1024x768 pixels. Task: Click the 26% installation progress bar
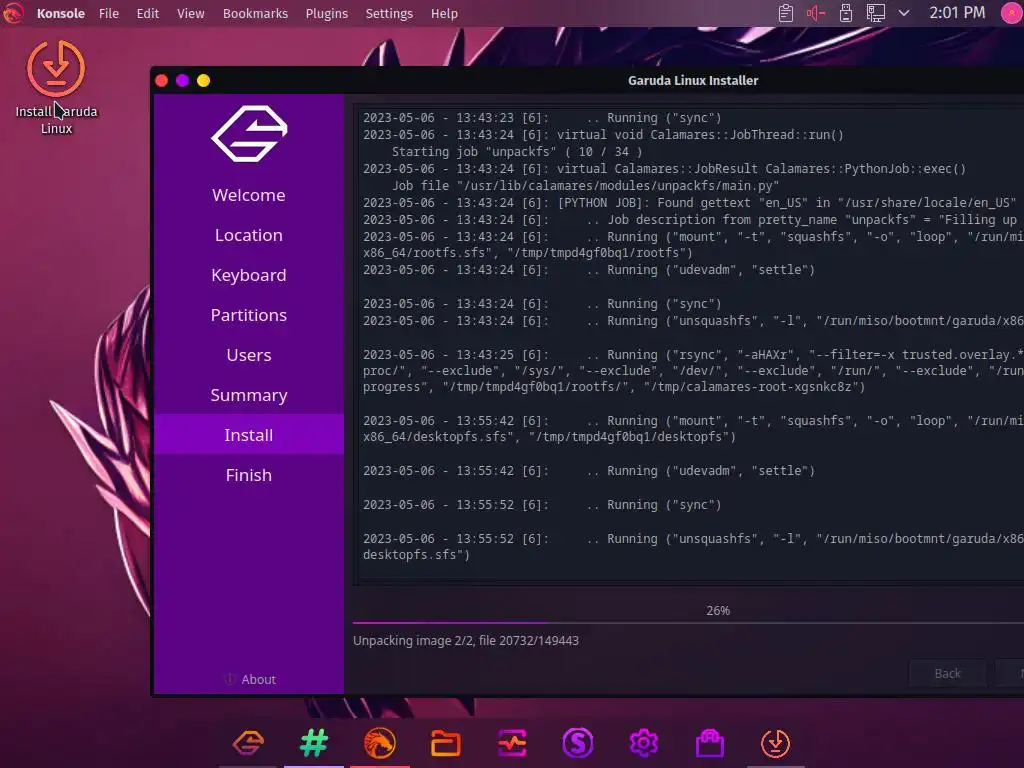point(688,623)
